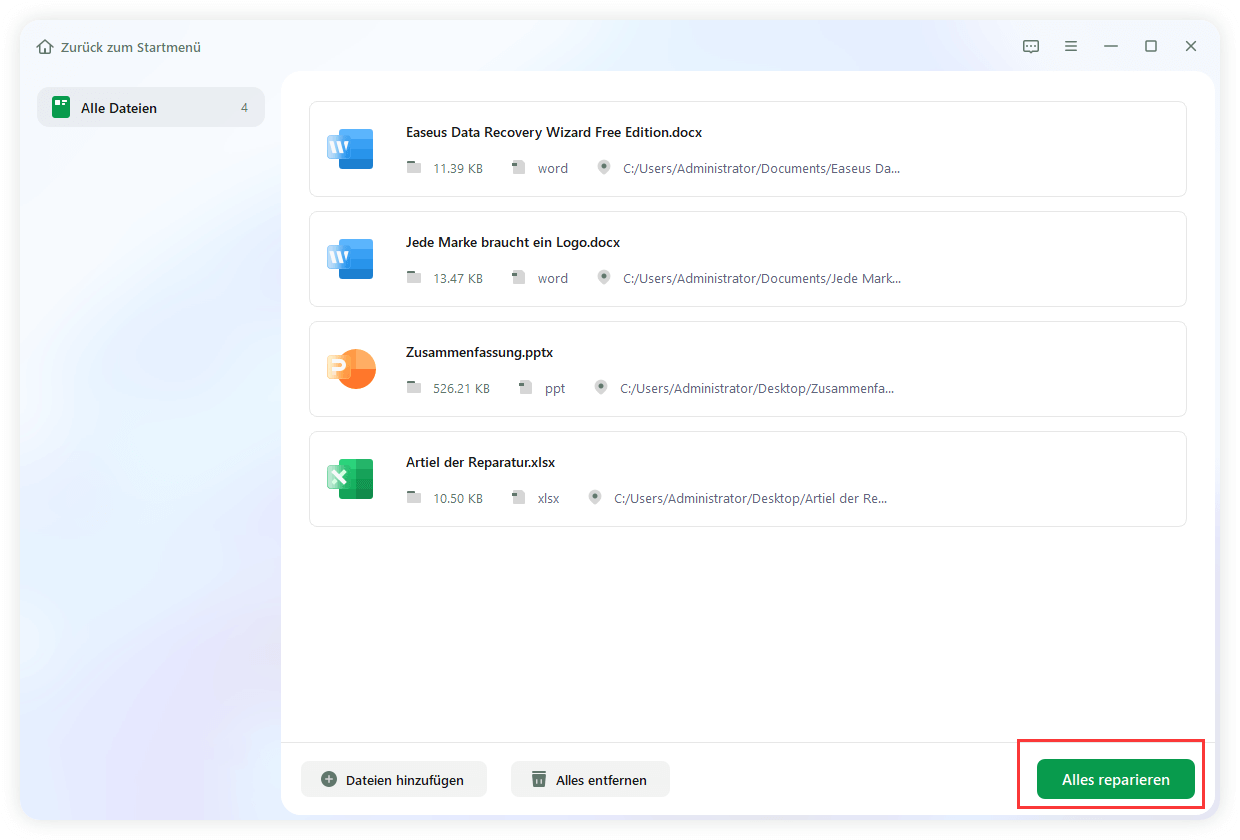Screen dimensions: 1240x840
Task: Select Easeus Data Recovery Wizard Free Edition.docx
Action: (x=554, y=132)
